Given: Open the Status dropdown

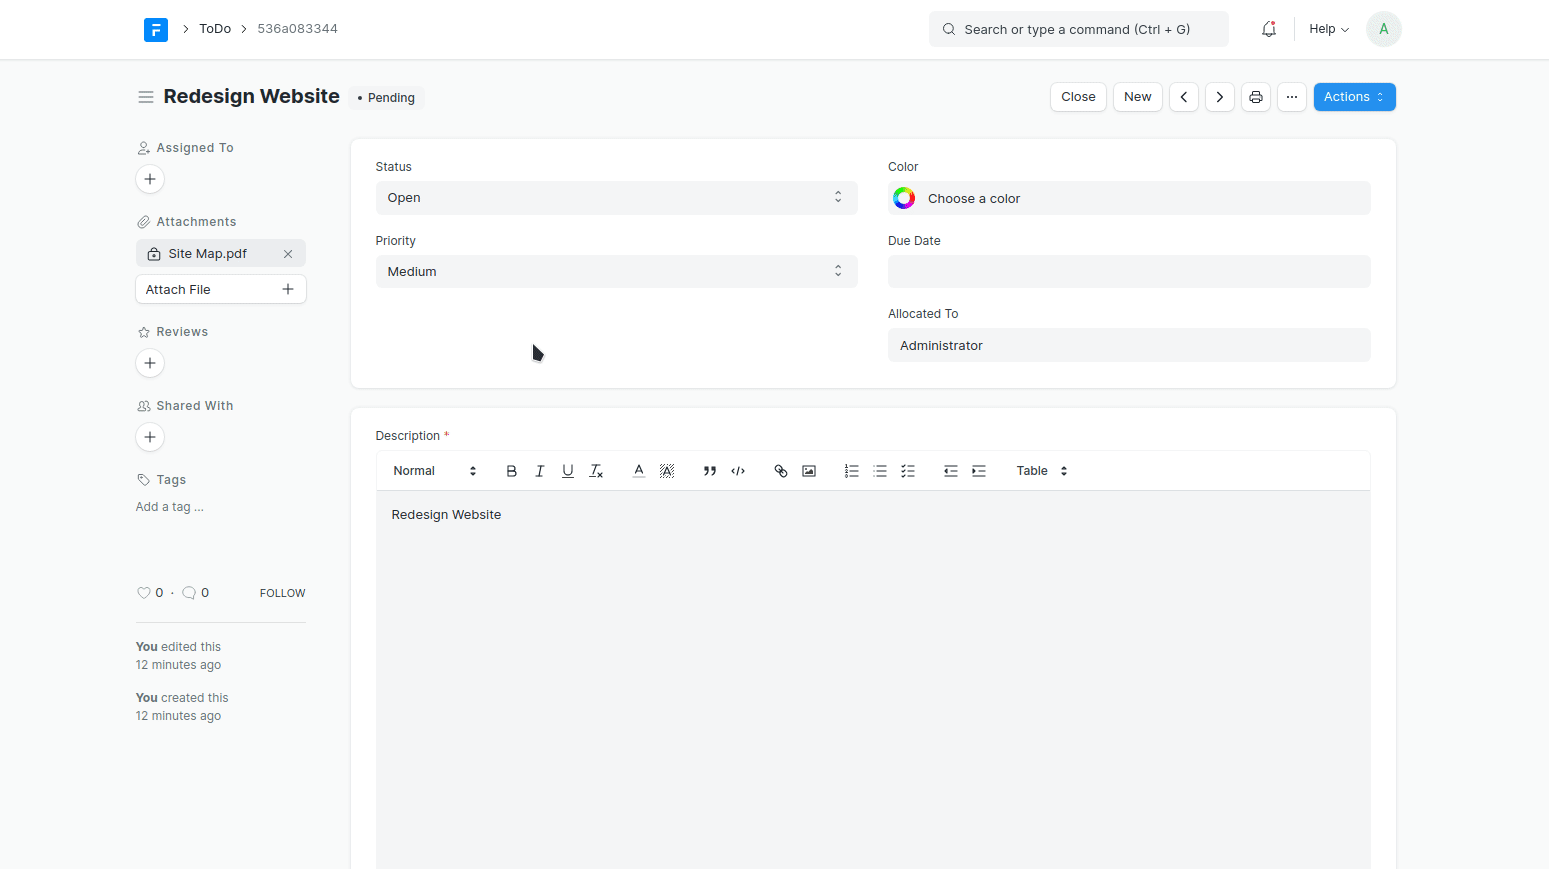Looking at the screenshot, I should coord(616,198).
